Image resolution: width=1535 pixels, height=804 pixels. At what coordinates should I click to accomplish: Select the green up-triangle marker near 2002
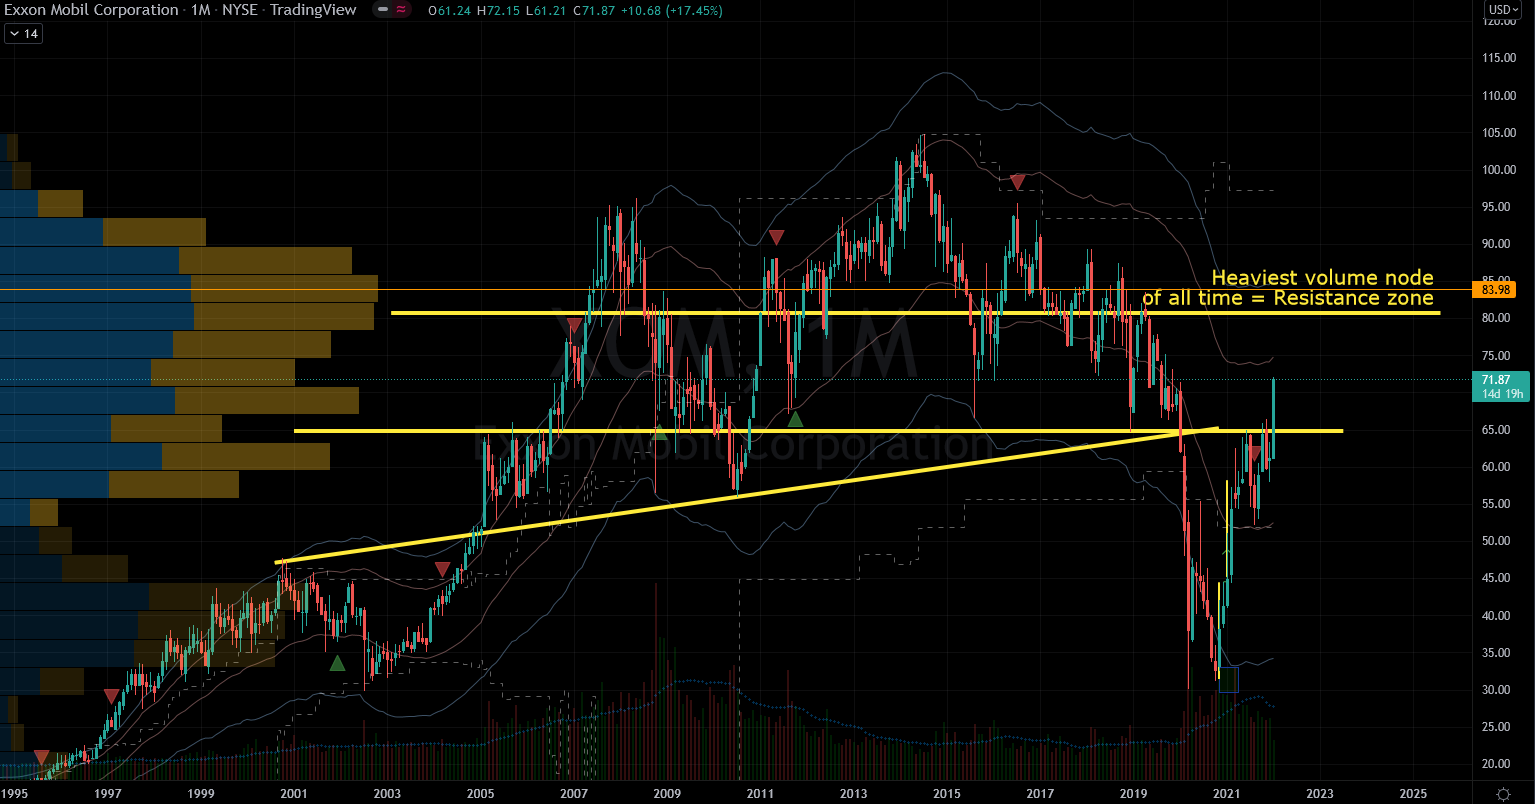[338, 662]
